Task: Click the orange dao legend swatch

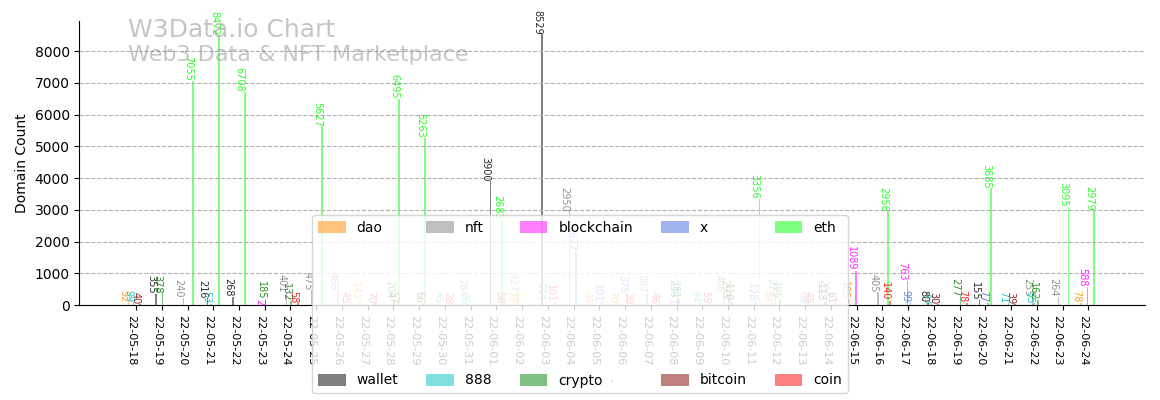Action: pyautogui.click(x=331, y=227)
